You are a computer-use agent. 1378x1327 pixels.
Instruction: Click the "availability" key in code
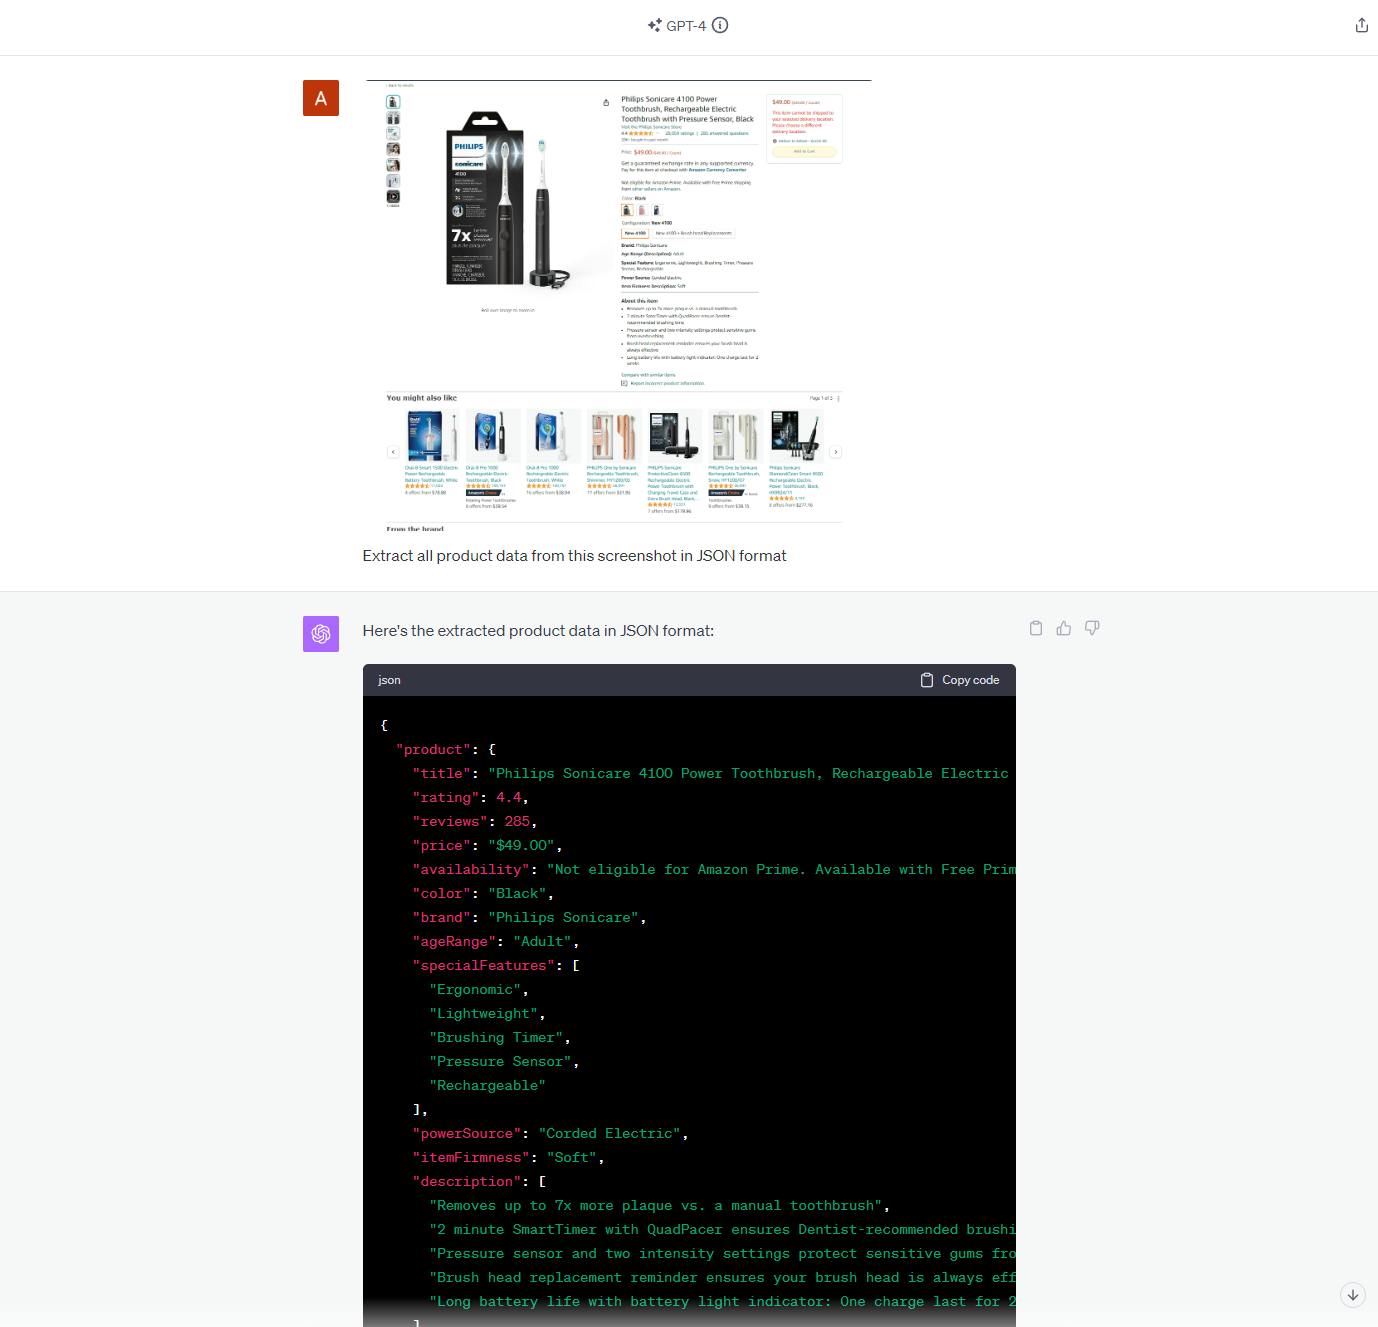(x=472, y=870)
